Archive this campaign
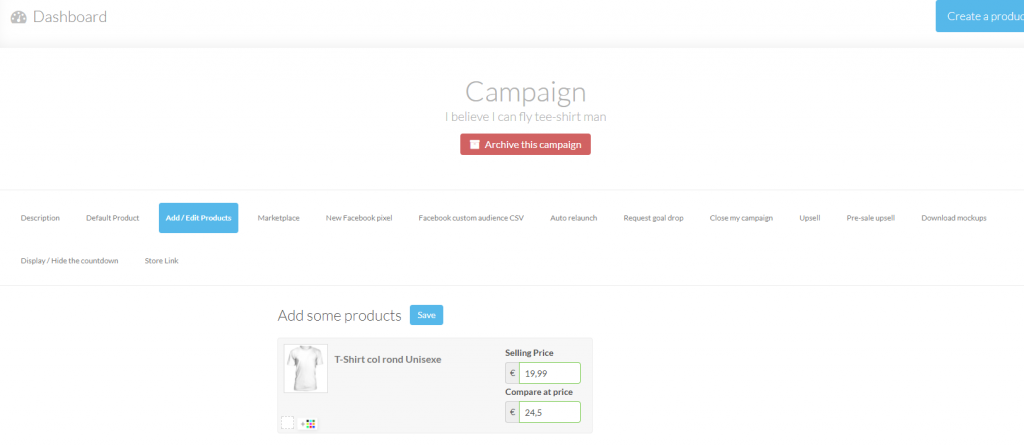This screenshot has width=1024, height=446. pos(525,144)
